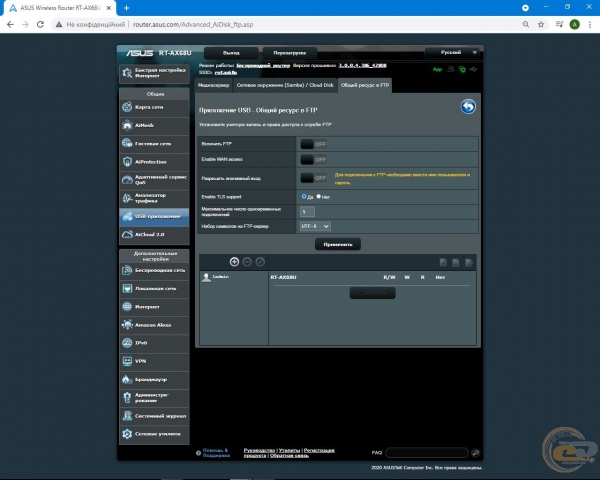The height and width of the screenshot is (480, 600).
Task: Open Wireless settings in the sidebar
Action: [154, 270]
